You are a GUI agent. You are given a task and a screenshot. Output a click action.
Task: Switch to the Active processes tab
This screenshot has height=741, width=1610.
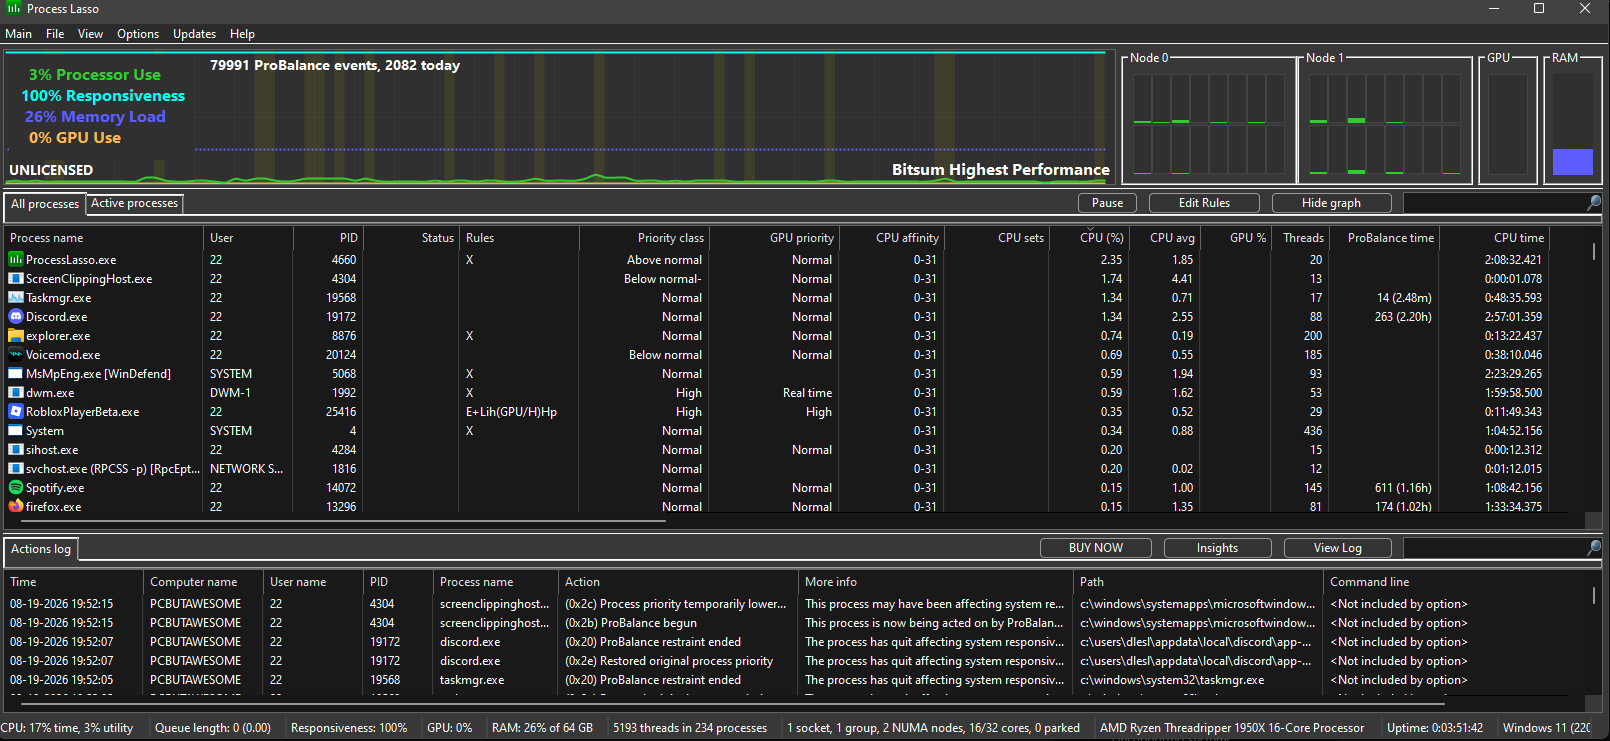135,204
